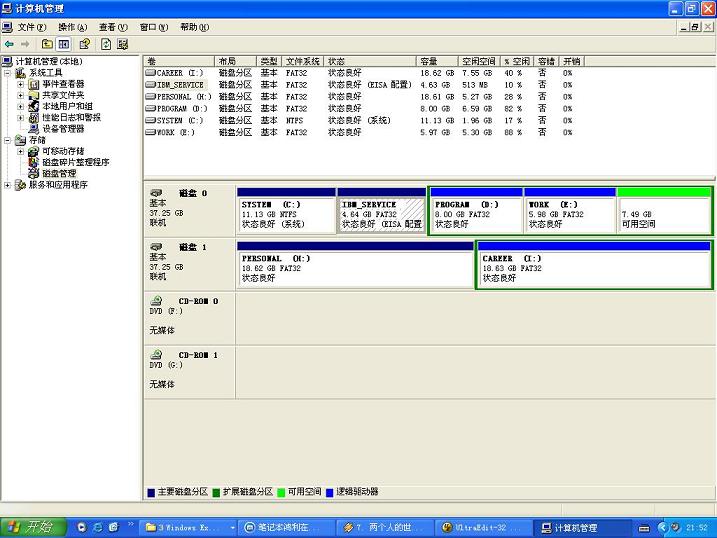Select the 7.49 GB free space block

(663, 214)
